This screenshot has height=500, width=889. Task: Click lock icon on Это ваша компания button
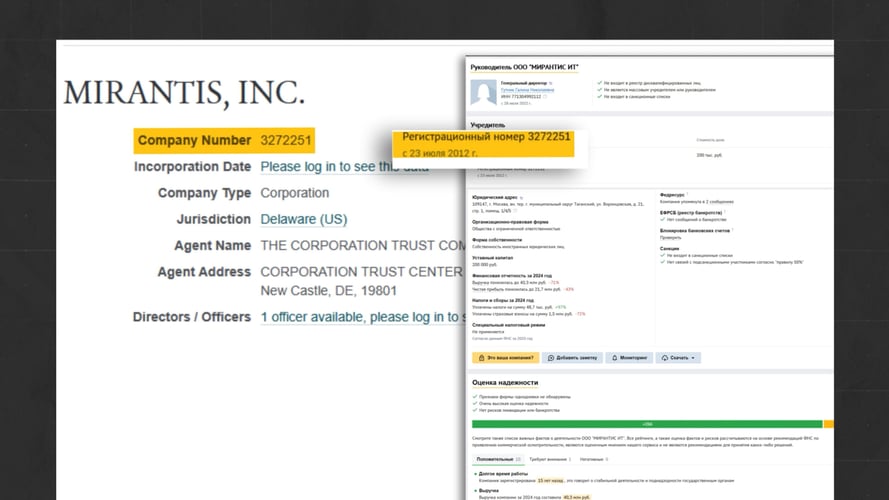[x=481, y=357]
